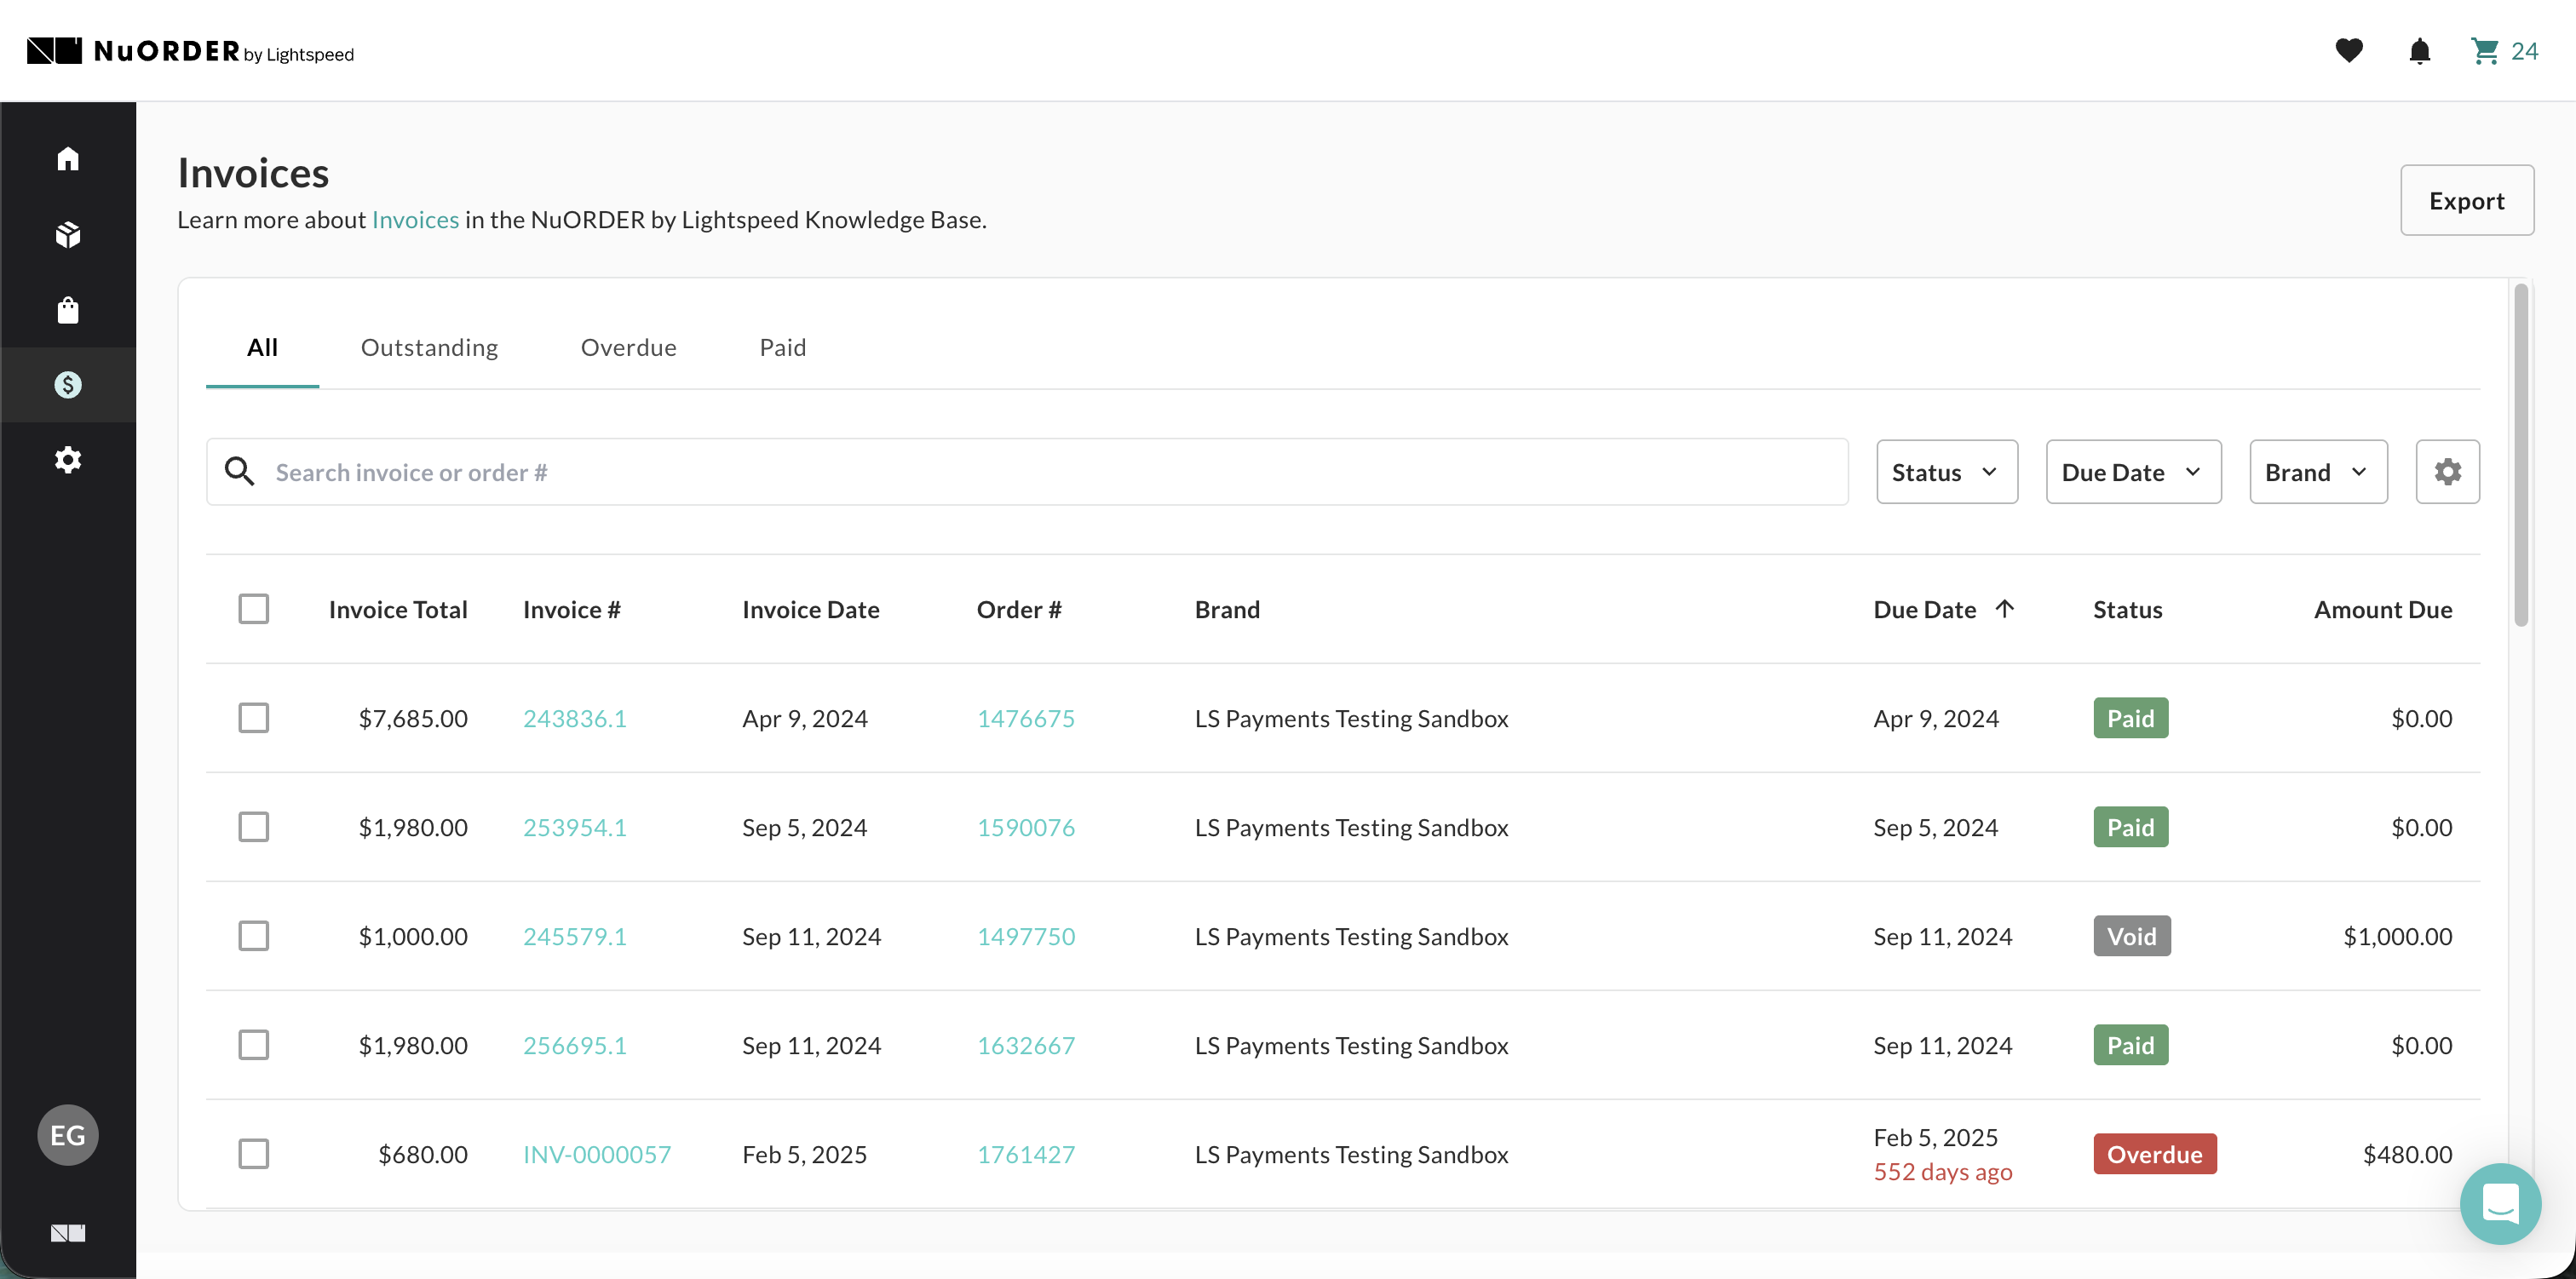Select the dollar invoices icon in sidebar

(68, 385)
